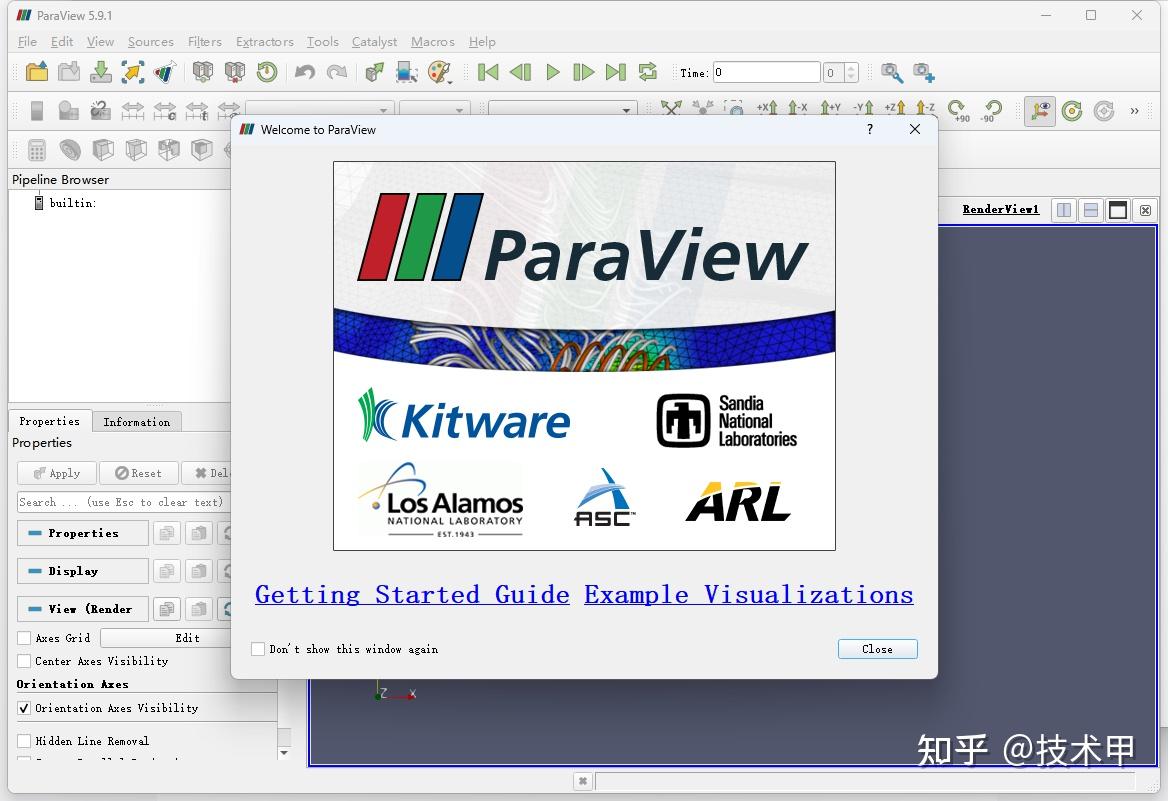
Task: Enable Center Axes Visibility checkbox
Action: coord(25,661)
